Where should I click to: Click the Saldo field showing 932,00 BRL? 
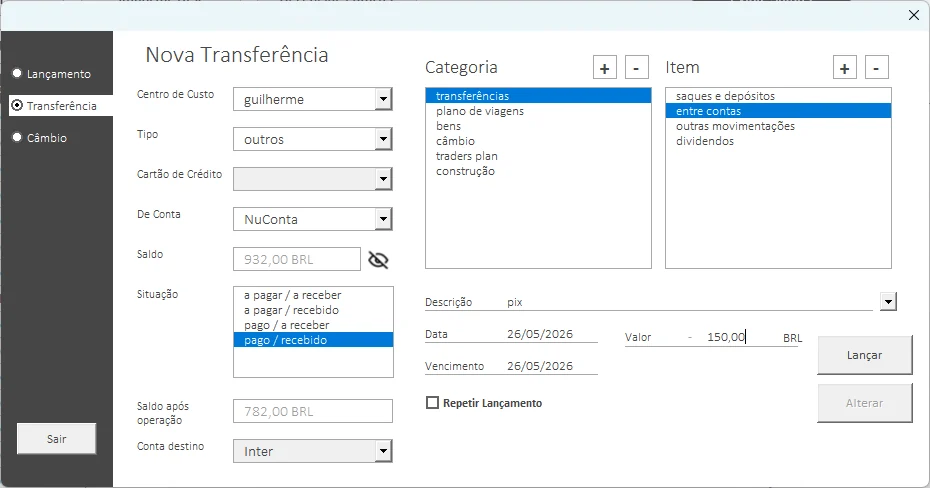(297, 259)
